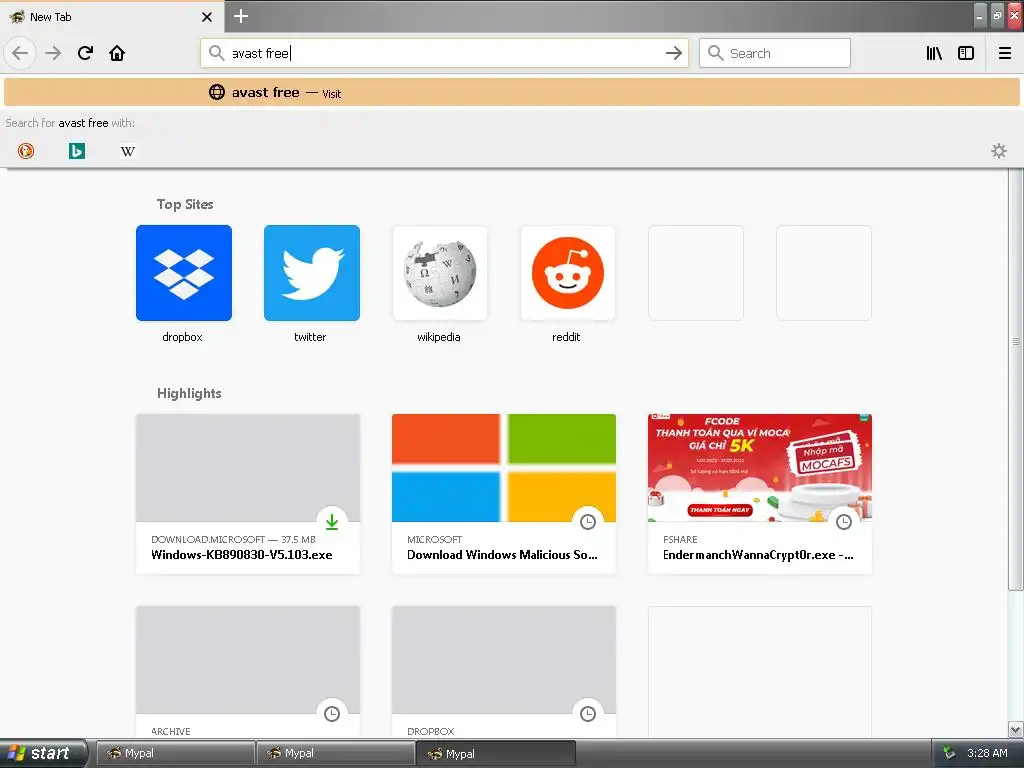Screen dimensions: 1024x768
Task: Click clock icon on Microsoft highlight card
Action: pyautogui.click(x=588, y=522)
